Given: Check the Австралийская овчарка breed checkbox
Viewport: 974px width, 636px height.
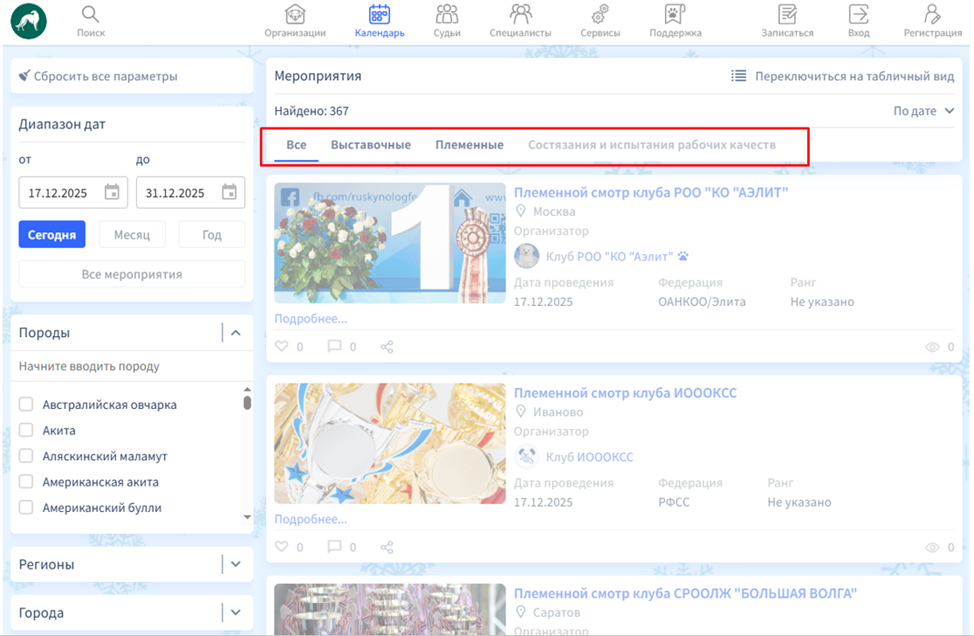Looking at the screenshot, I should click(27, 405).
